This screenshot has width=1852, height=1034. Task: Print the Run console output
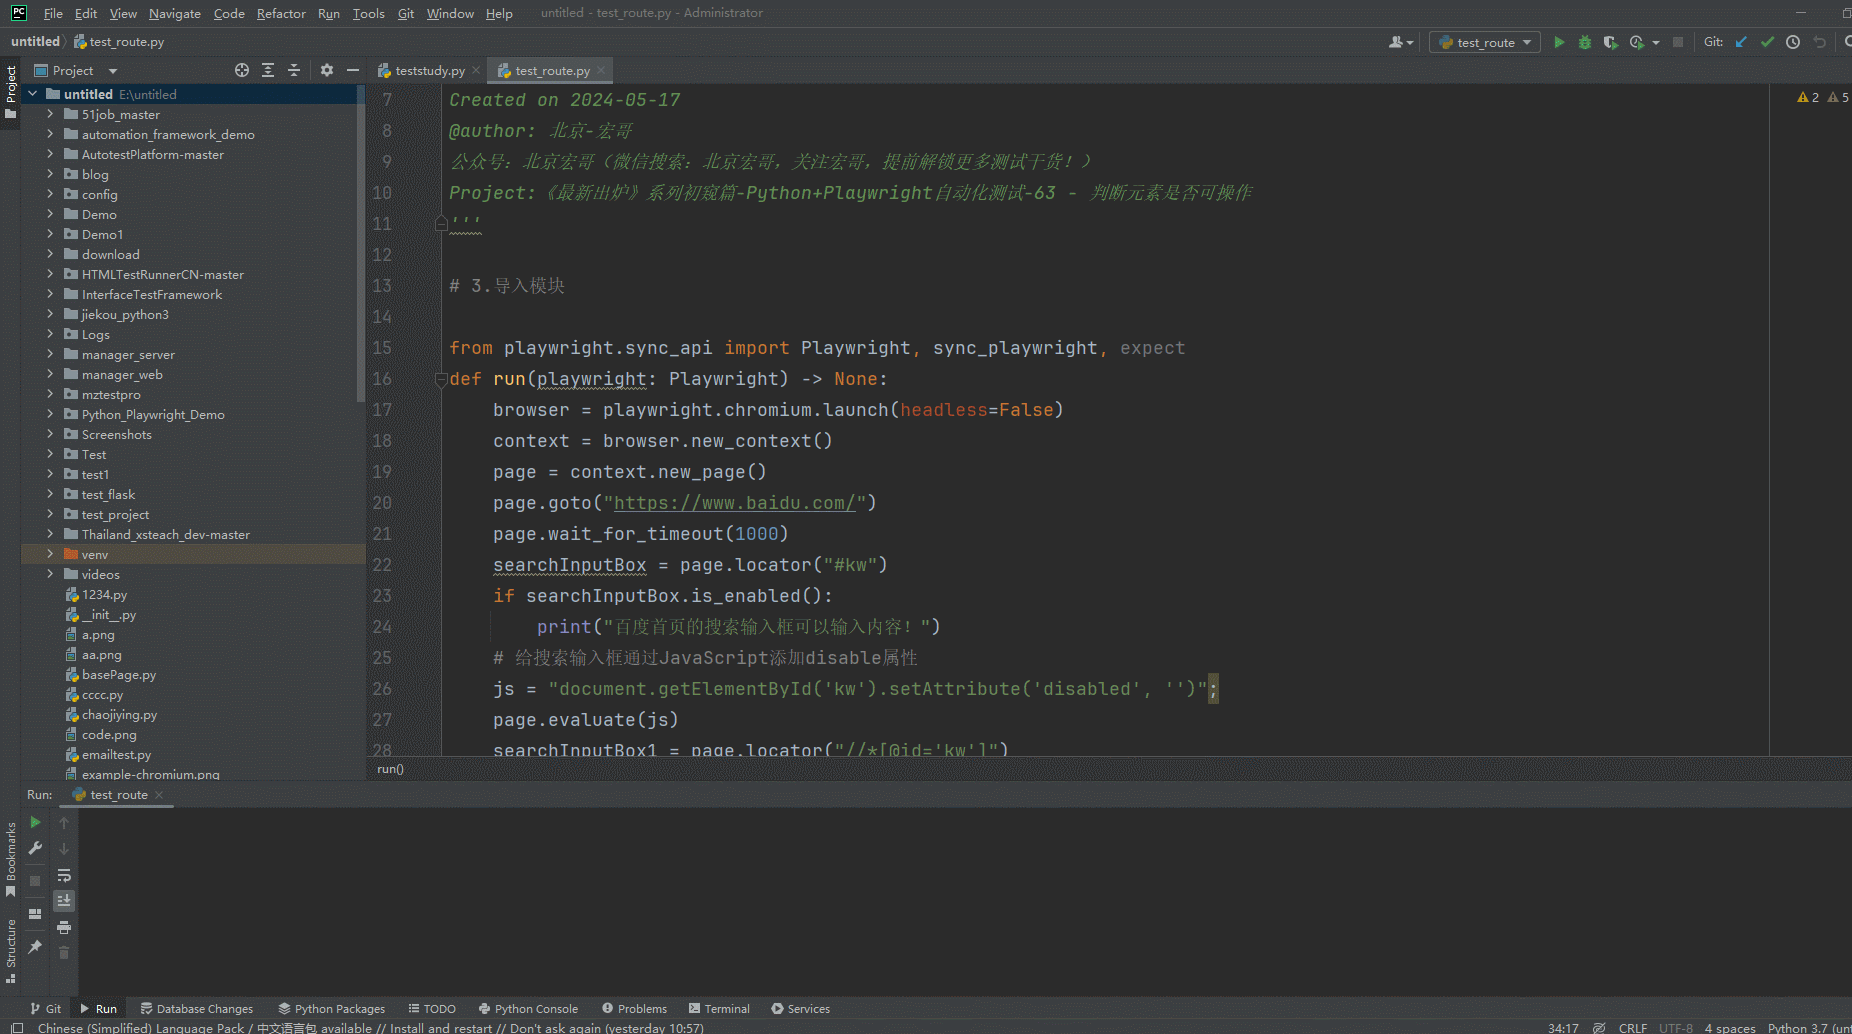(x=64, y=927)
